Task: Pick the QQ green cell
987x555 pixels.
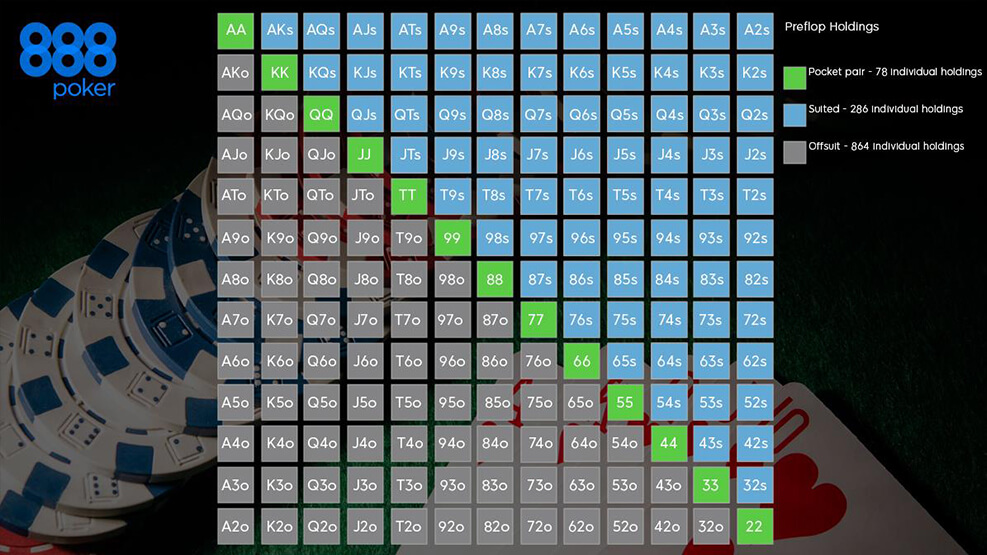Action: pyautogui.click(x=322, y=114)
